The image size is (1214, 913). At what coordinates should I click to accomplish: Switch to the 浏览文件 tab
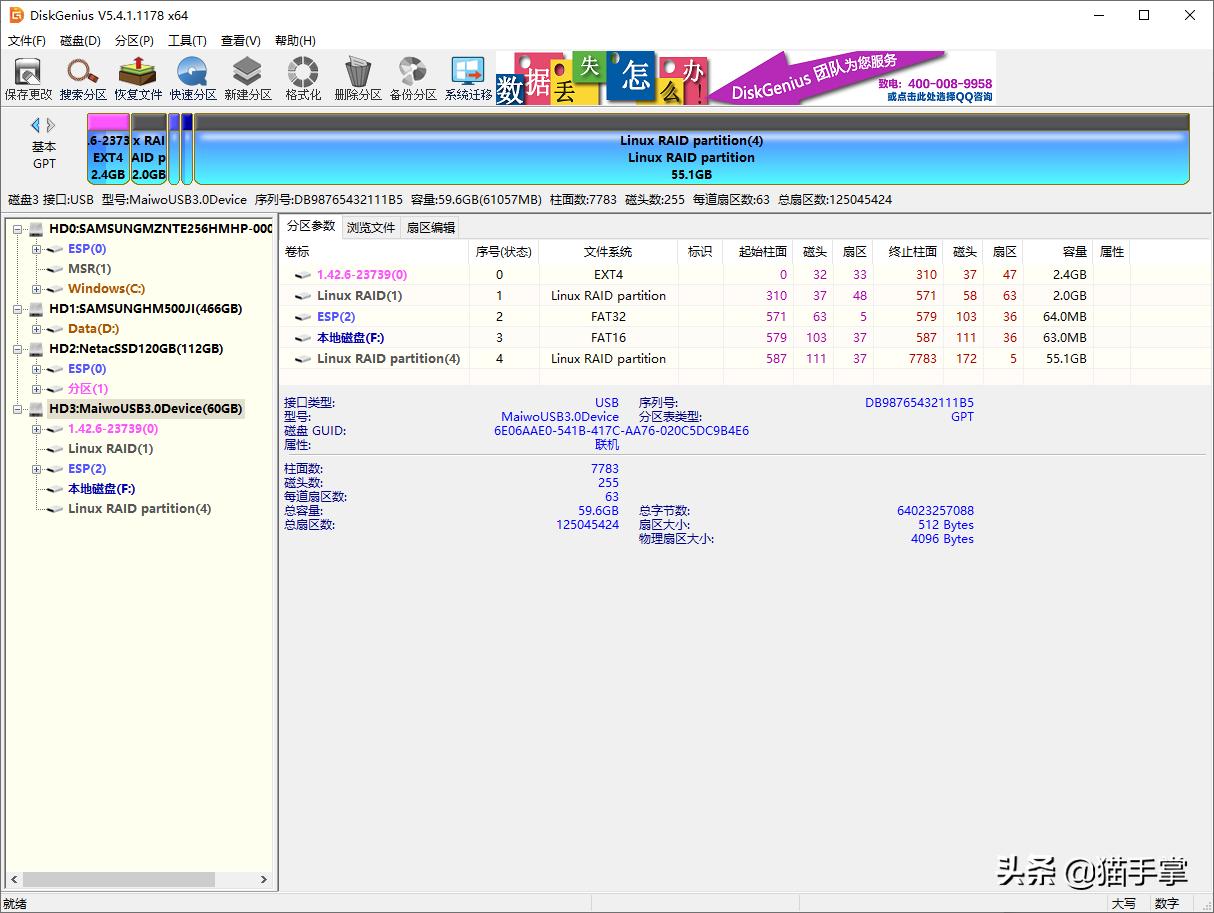[x=371, y=227]
